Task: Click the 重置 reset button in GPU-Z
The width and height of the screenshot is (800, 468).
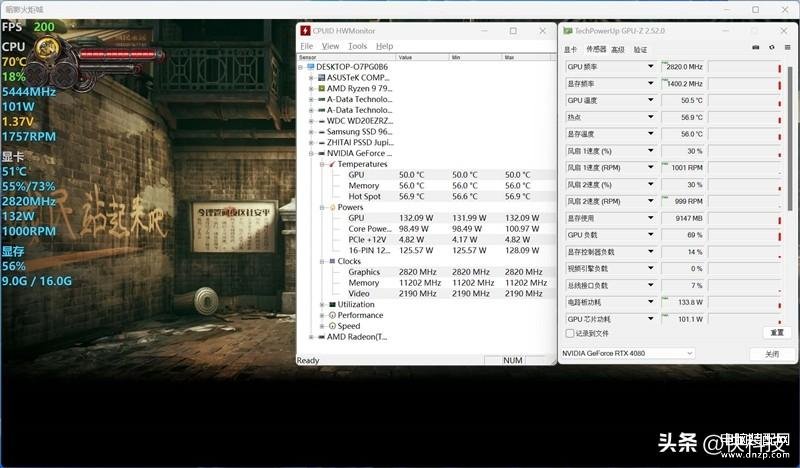Action: (777, 332)
